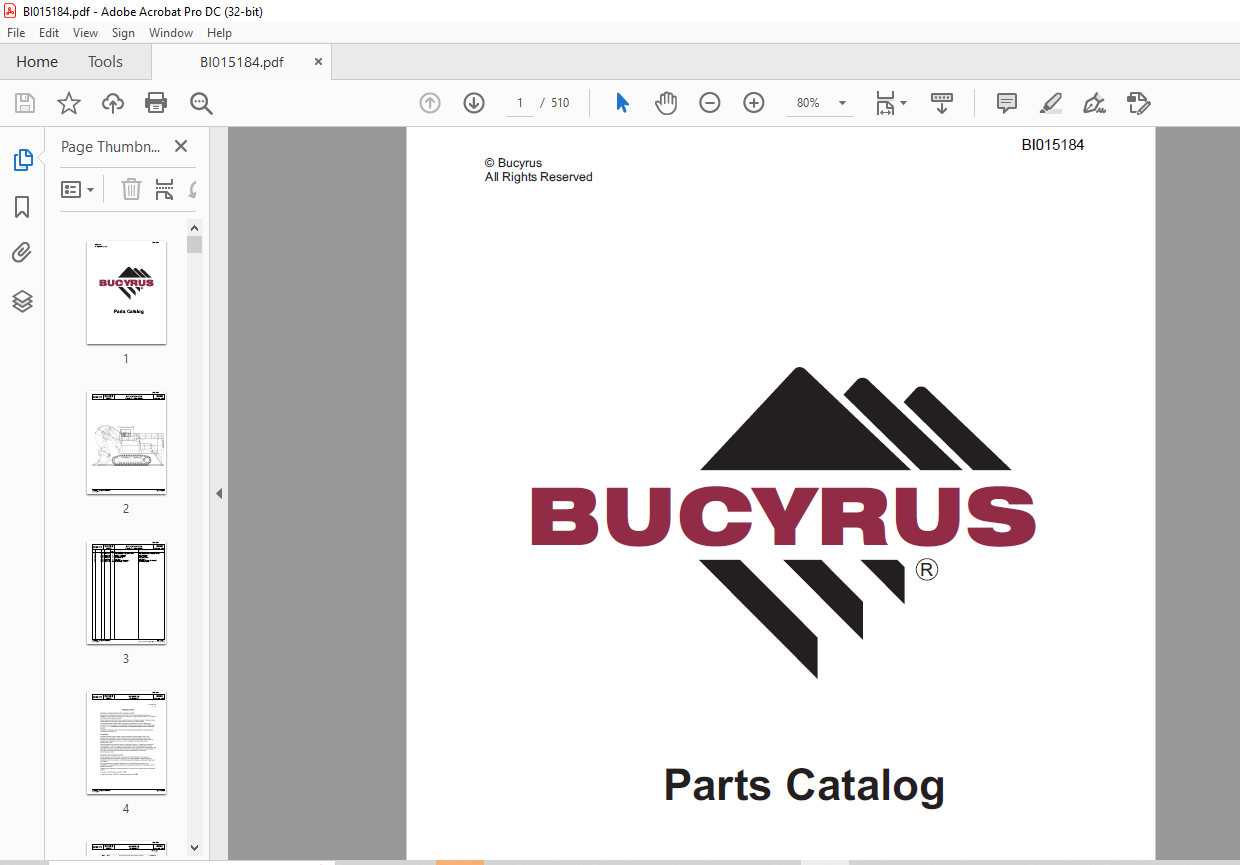Open the Edit menu
This screenshot has width=1240, height=865.
pos(49,33)
